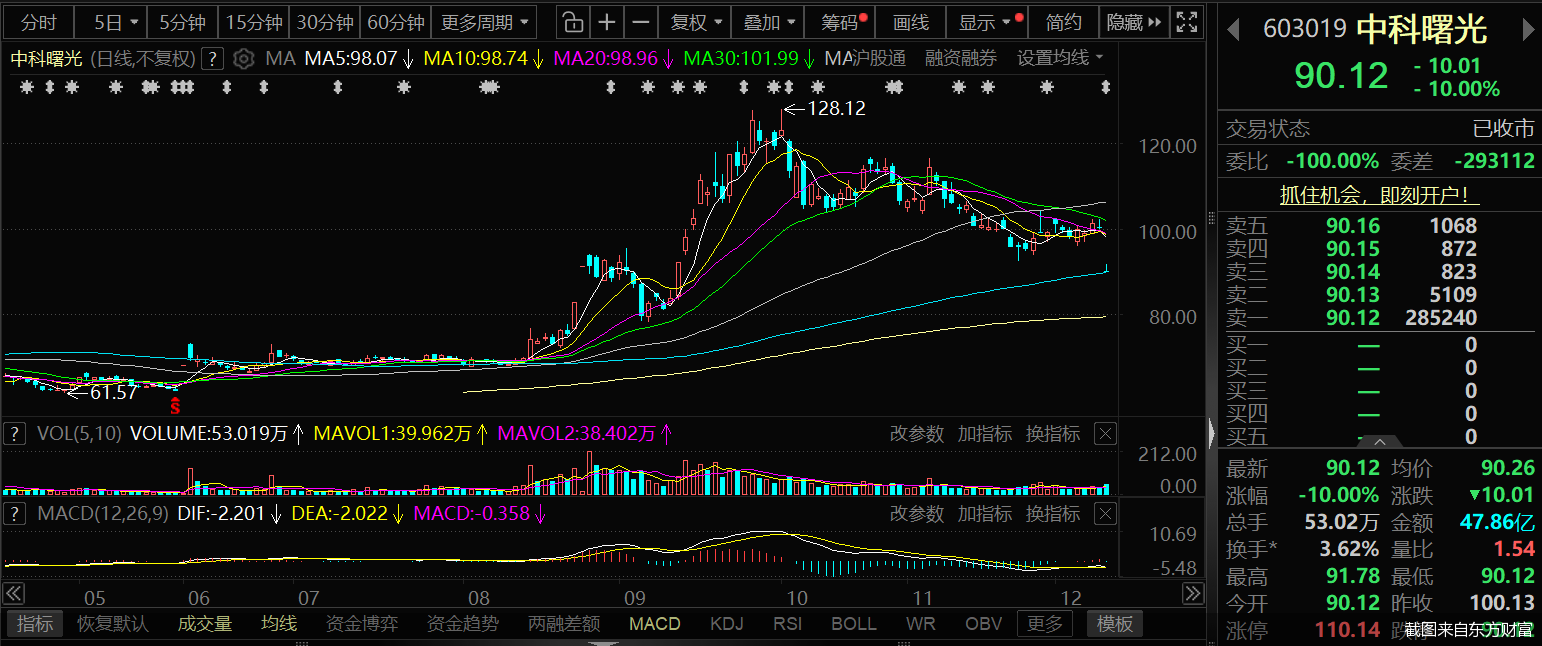
Task: Click 改参数 in the VOL panel
Action: [916, 434]
